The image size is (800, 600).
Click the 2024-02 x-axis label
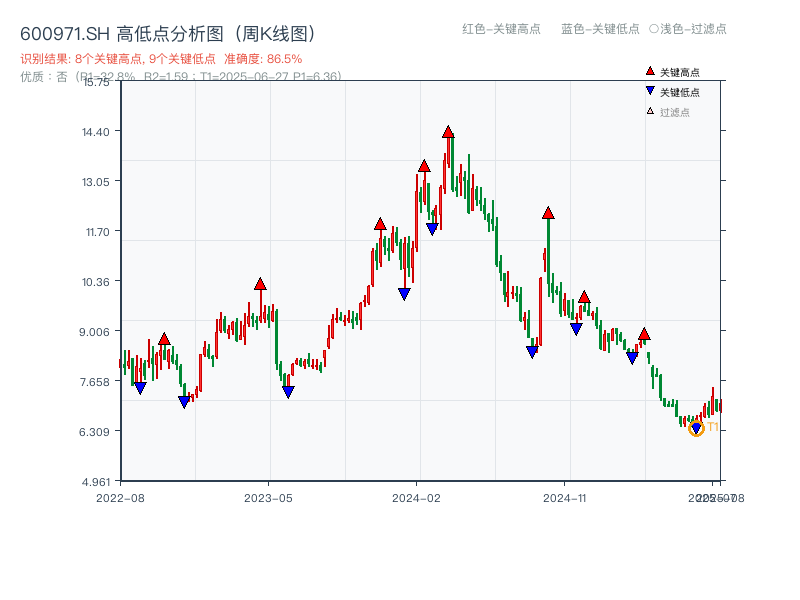click(416, 498)
